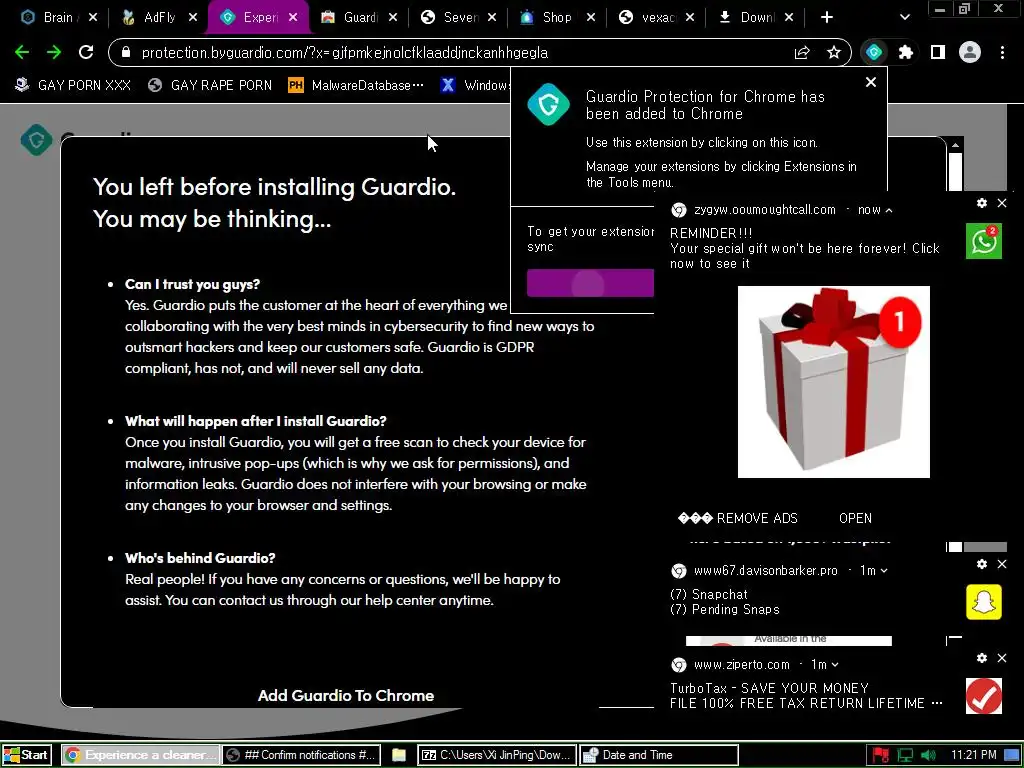Click the volume speaker tray icon
The image size is (1024, 768).
point(928,755)
